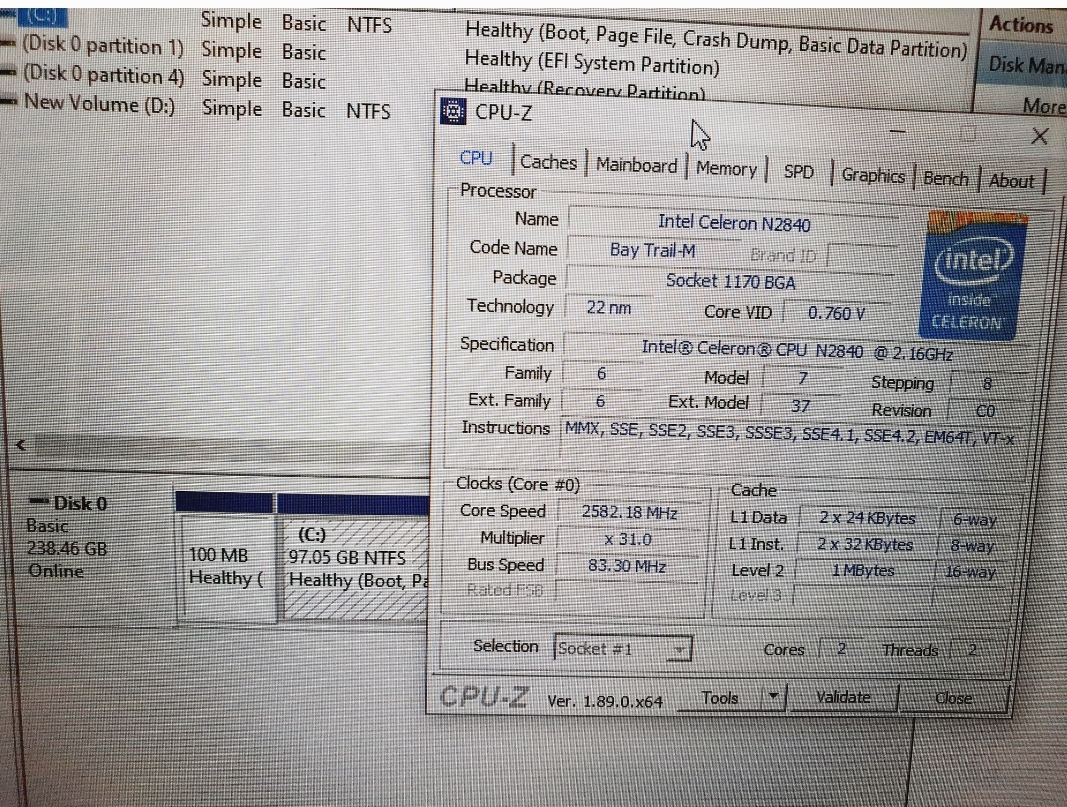Click the Disk 0 disk icon label
The height and width of the screenshot is (807, 1067).
pos(70,503)
